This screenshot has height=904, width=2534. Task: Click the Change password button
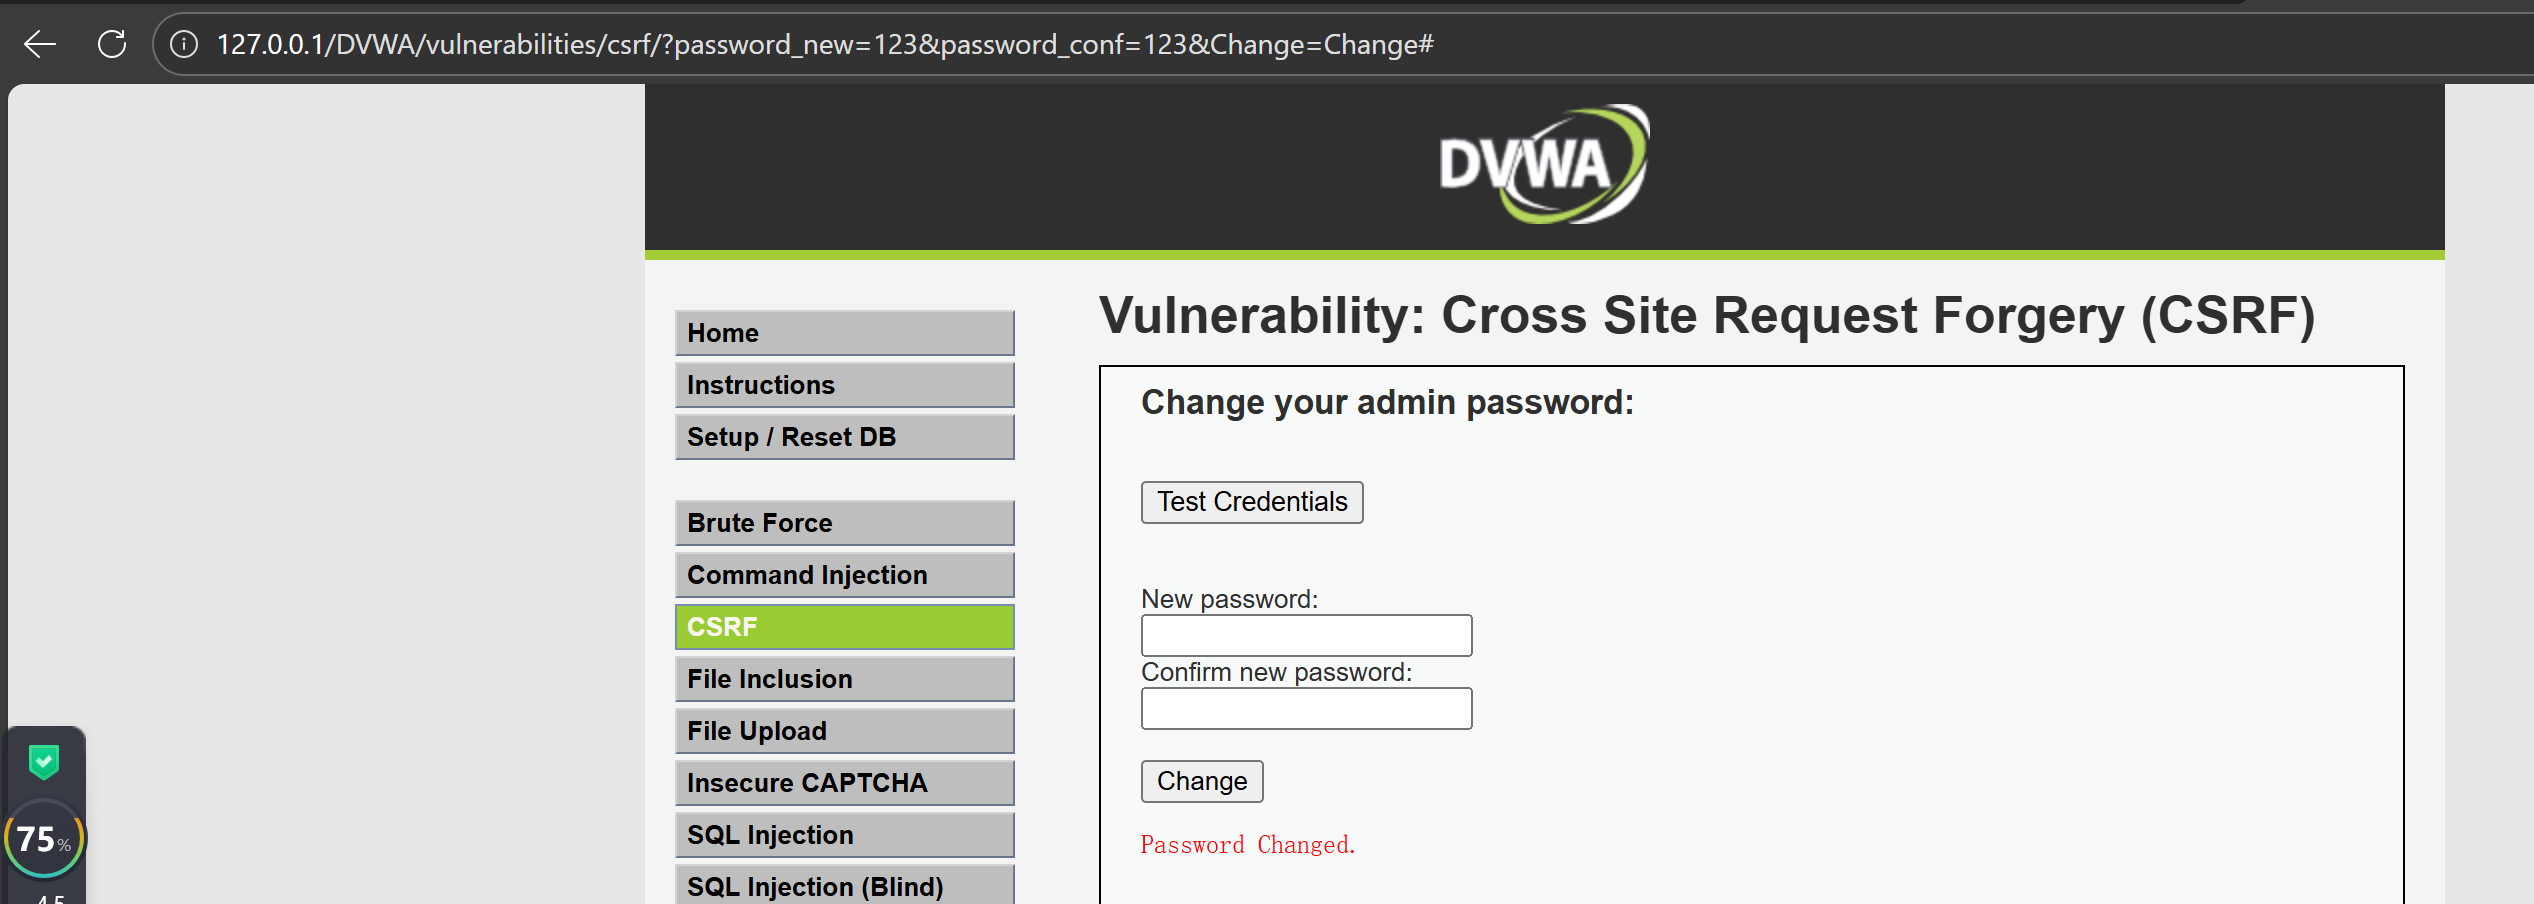1202,781
